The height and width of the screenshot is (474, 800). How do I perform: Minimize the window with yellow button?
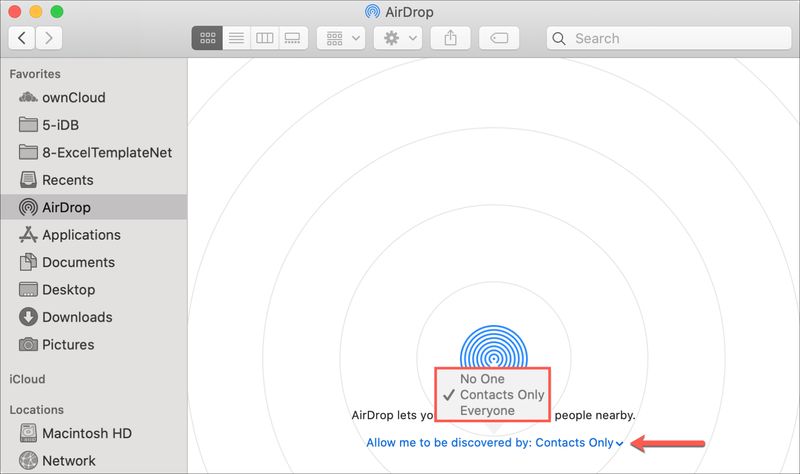coord(36,12)
